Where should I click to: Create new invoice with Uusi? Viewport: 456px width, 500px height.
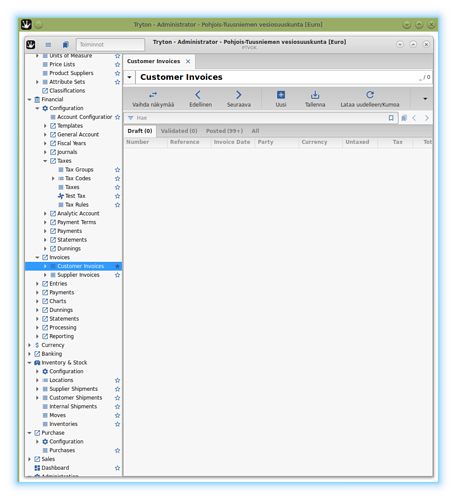tap(281, 99)
